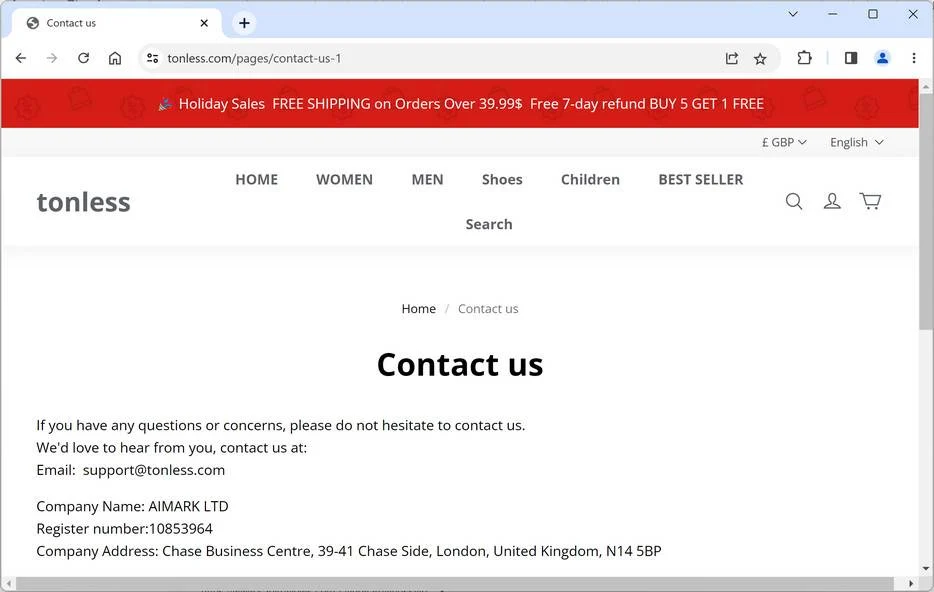This screenshot has height=592, width=934.
Task: Expand the English language dropdown
Action: pyautogui.click(x=857, y=142)
